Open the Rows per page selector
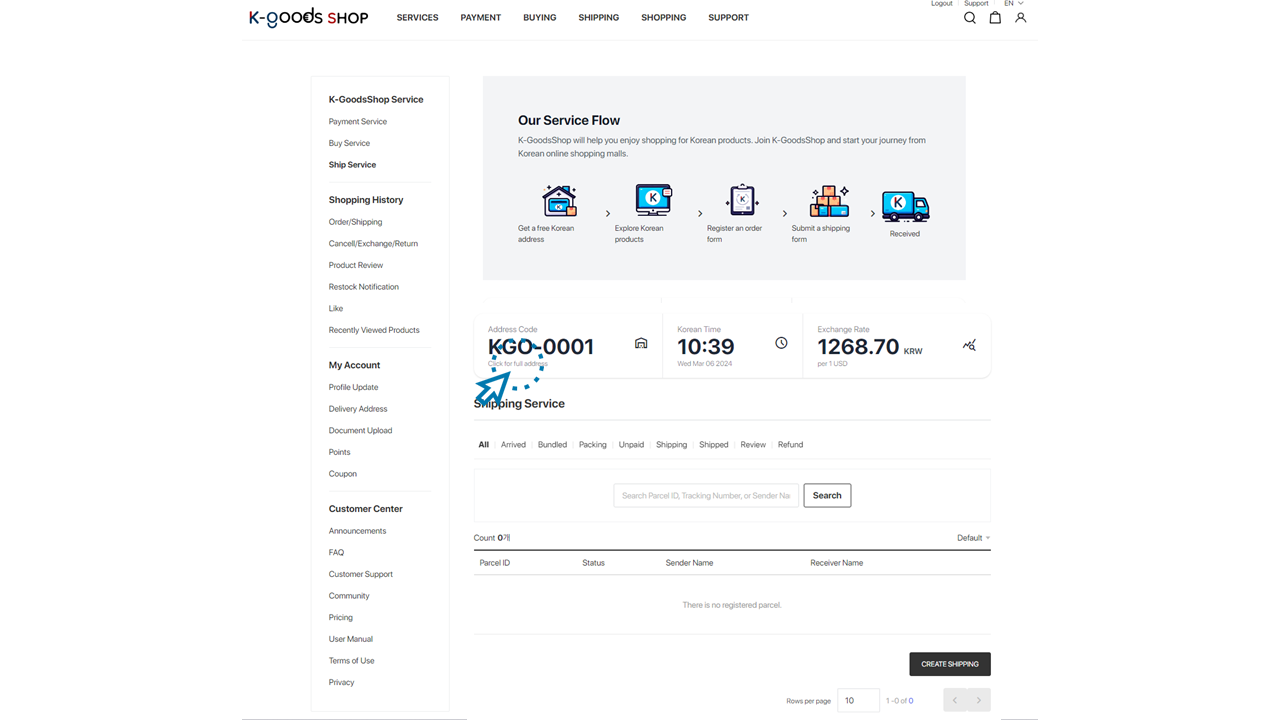The height and width of the screenshot is (720, 1280). point(858,700)
